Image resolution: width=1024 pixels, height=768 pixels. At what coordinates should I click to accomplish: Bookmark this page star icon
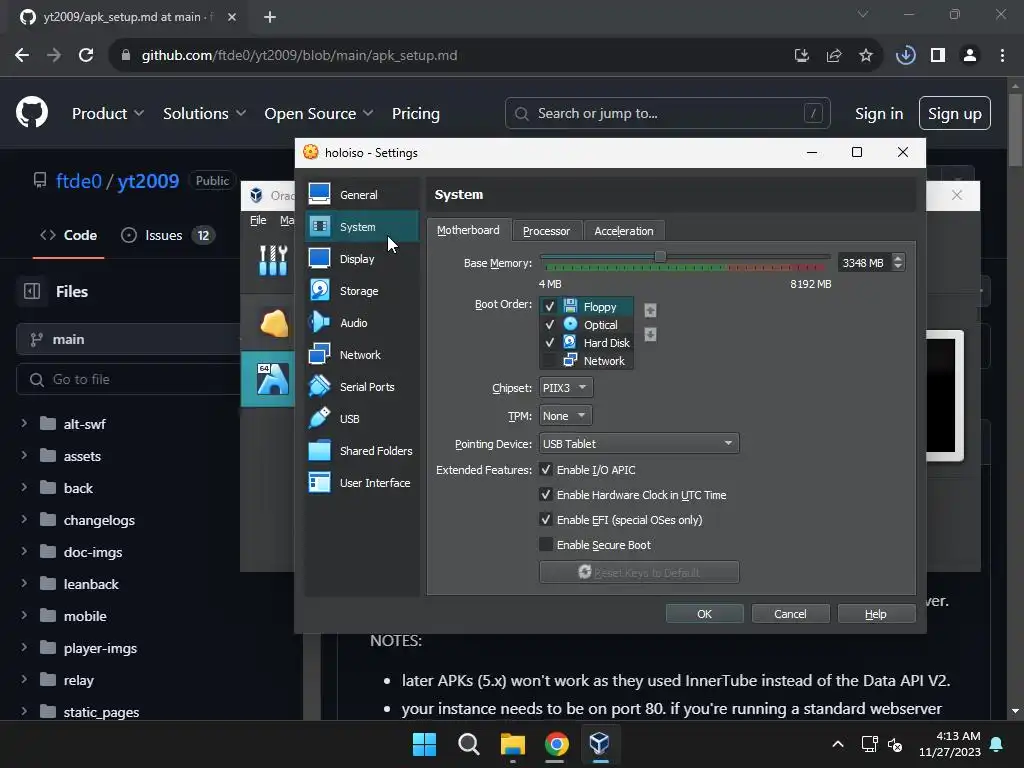pyautogui.click(x=866, y=56)
